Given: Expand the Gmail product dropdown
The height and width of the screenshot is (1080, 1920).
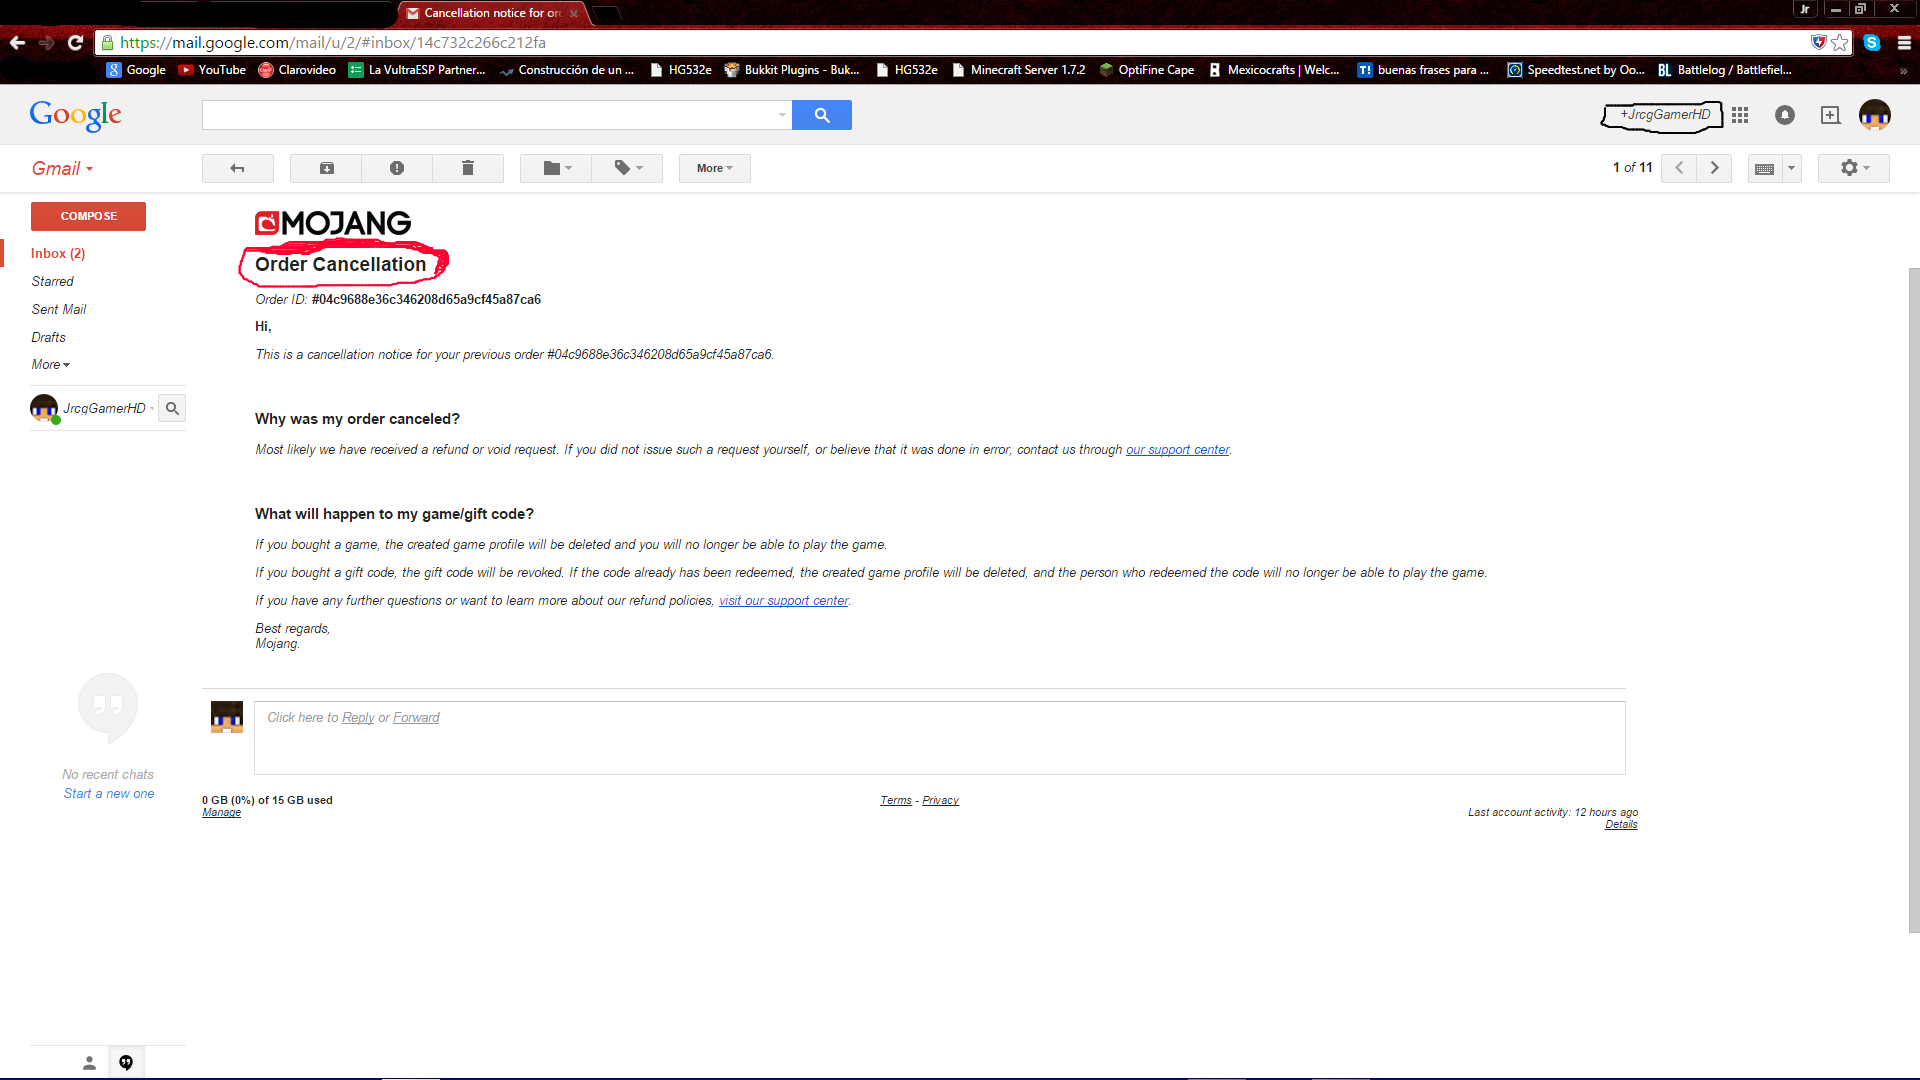Looking at the screenshot, I should pos(62,169).
